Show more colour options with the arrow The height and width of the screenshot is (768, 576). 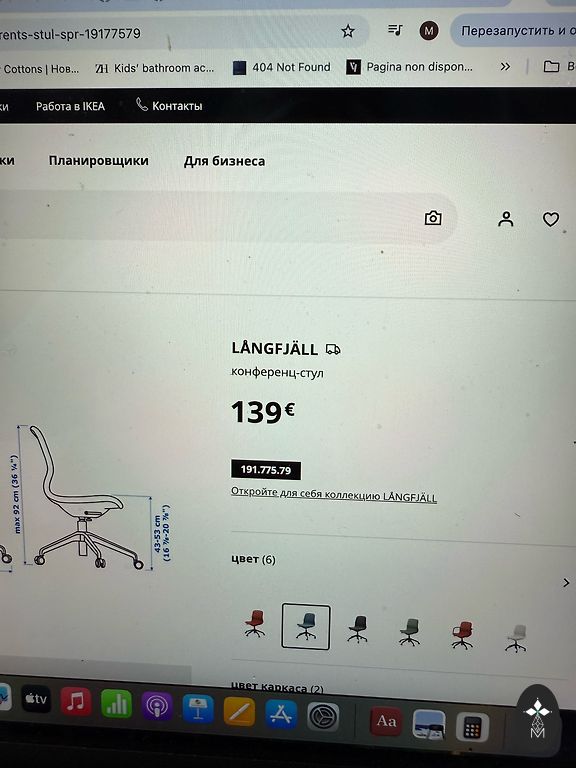pos(567,582)
